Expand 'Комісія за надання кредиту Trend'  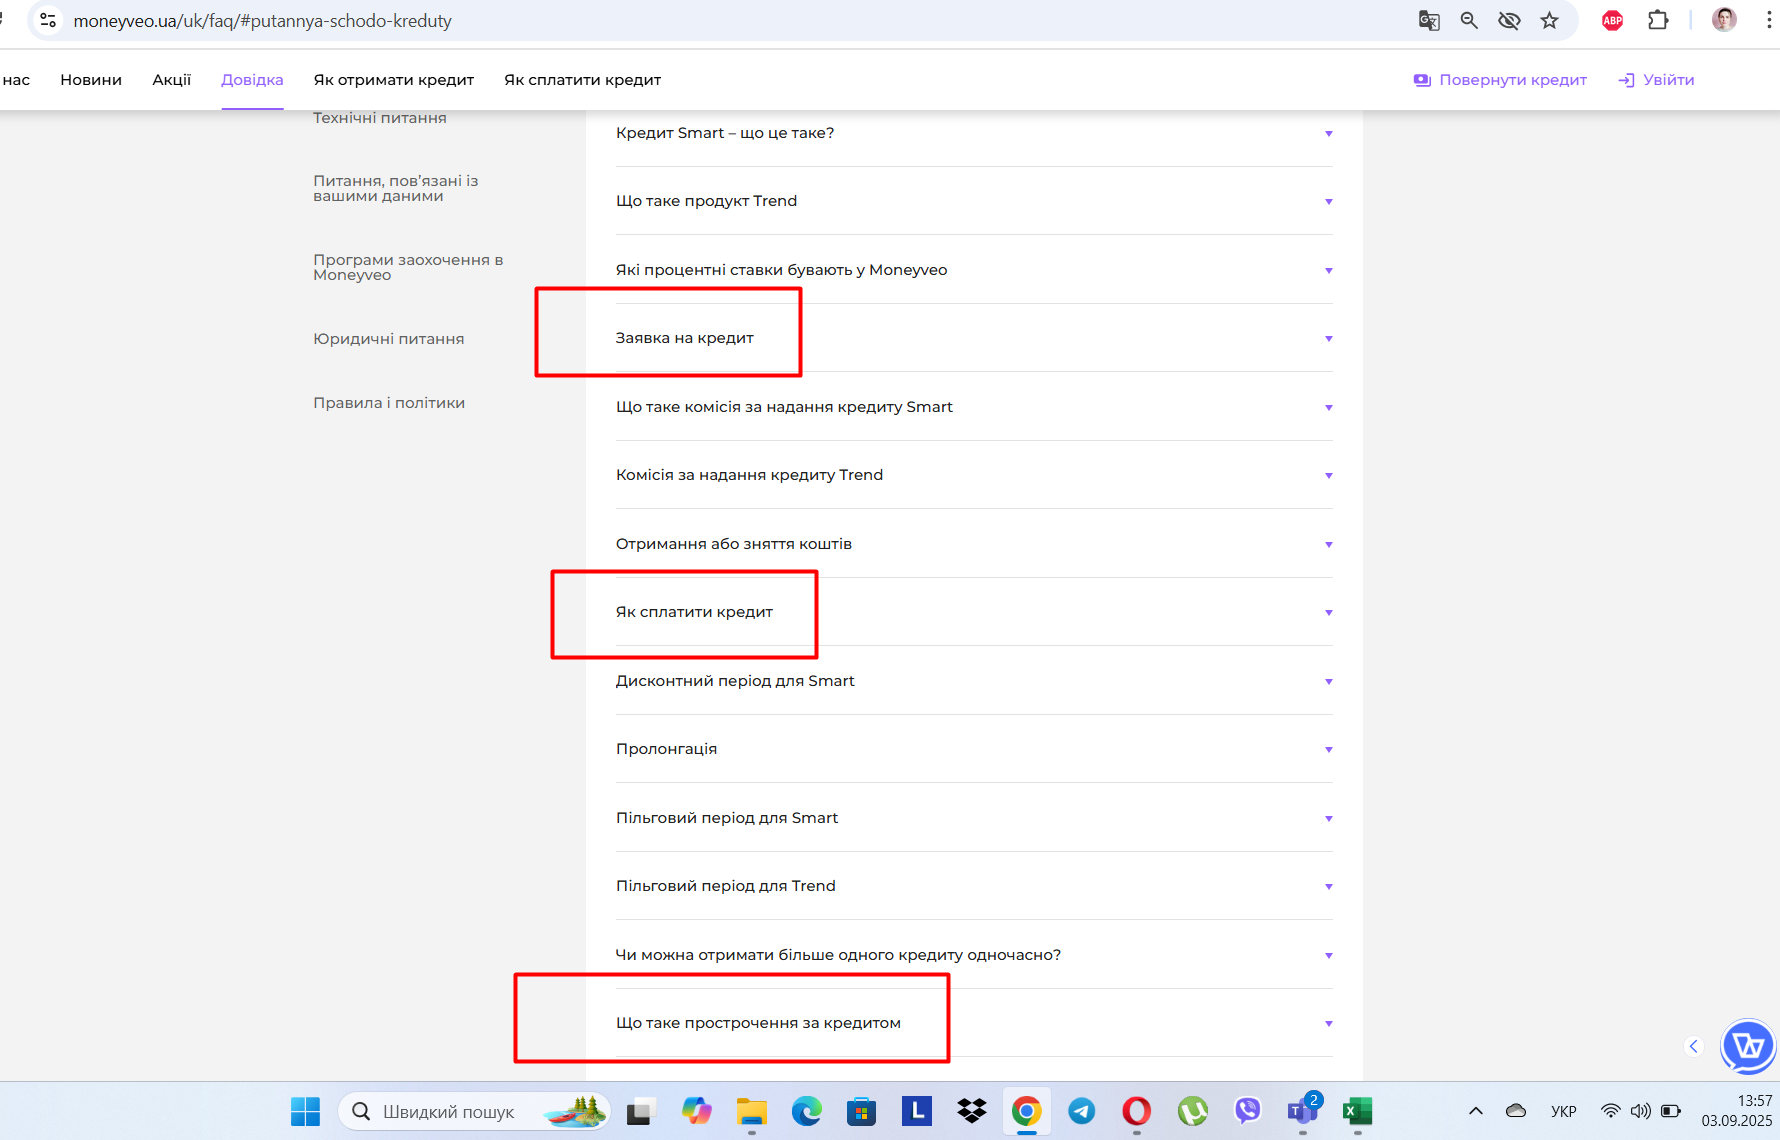(974, 475)
